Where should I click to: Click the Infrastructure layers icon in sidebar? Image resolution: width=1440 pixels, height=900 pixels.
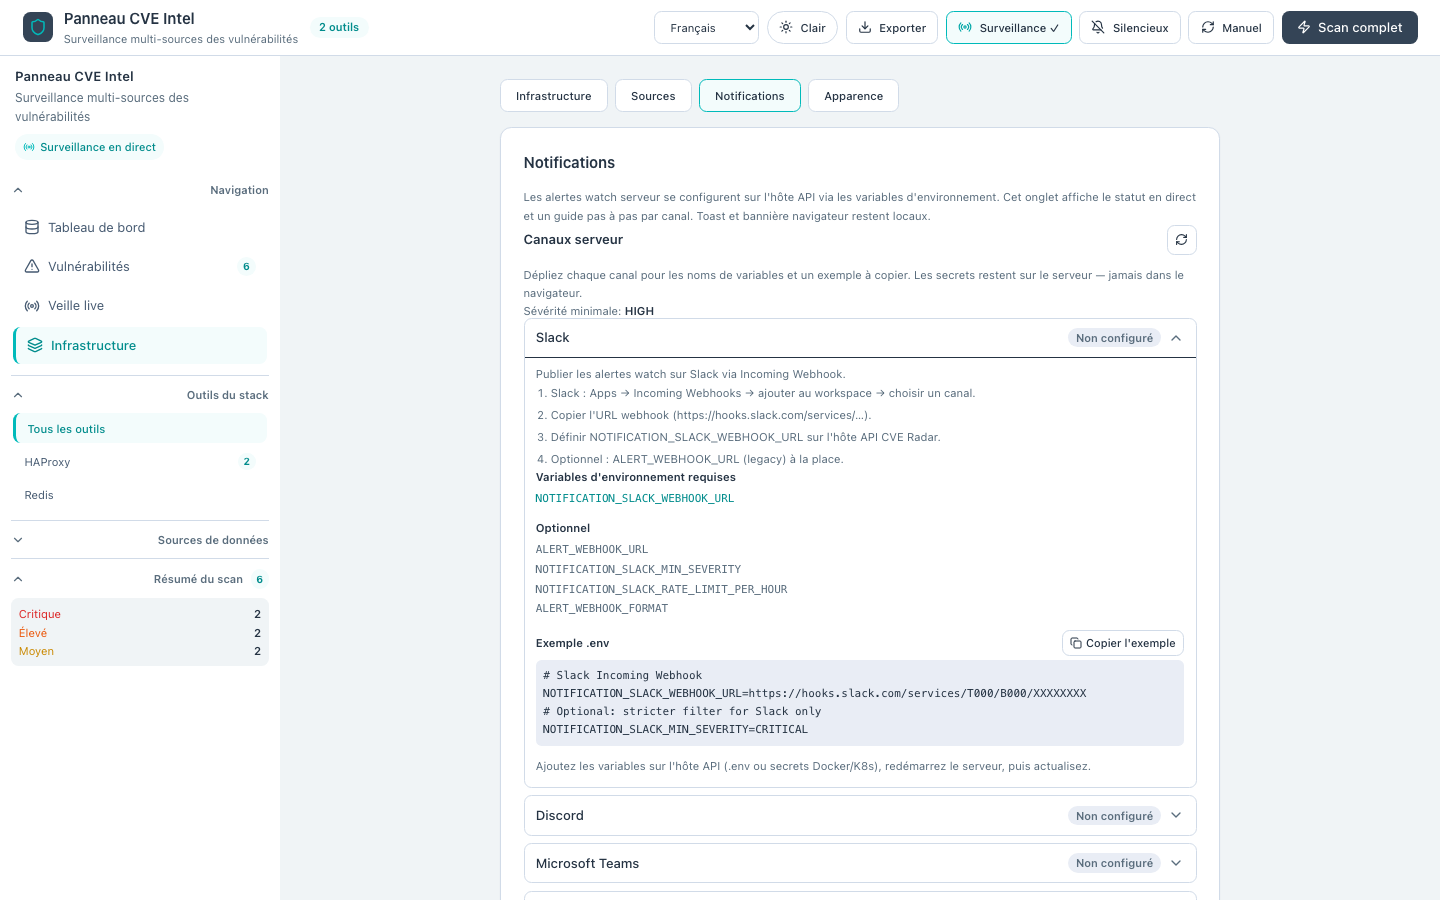[x=35, y=345]
